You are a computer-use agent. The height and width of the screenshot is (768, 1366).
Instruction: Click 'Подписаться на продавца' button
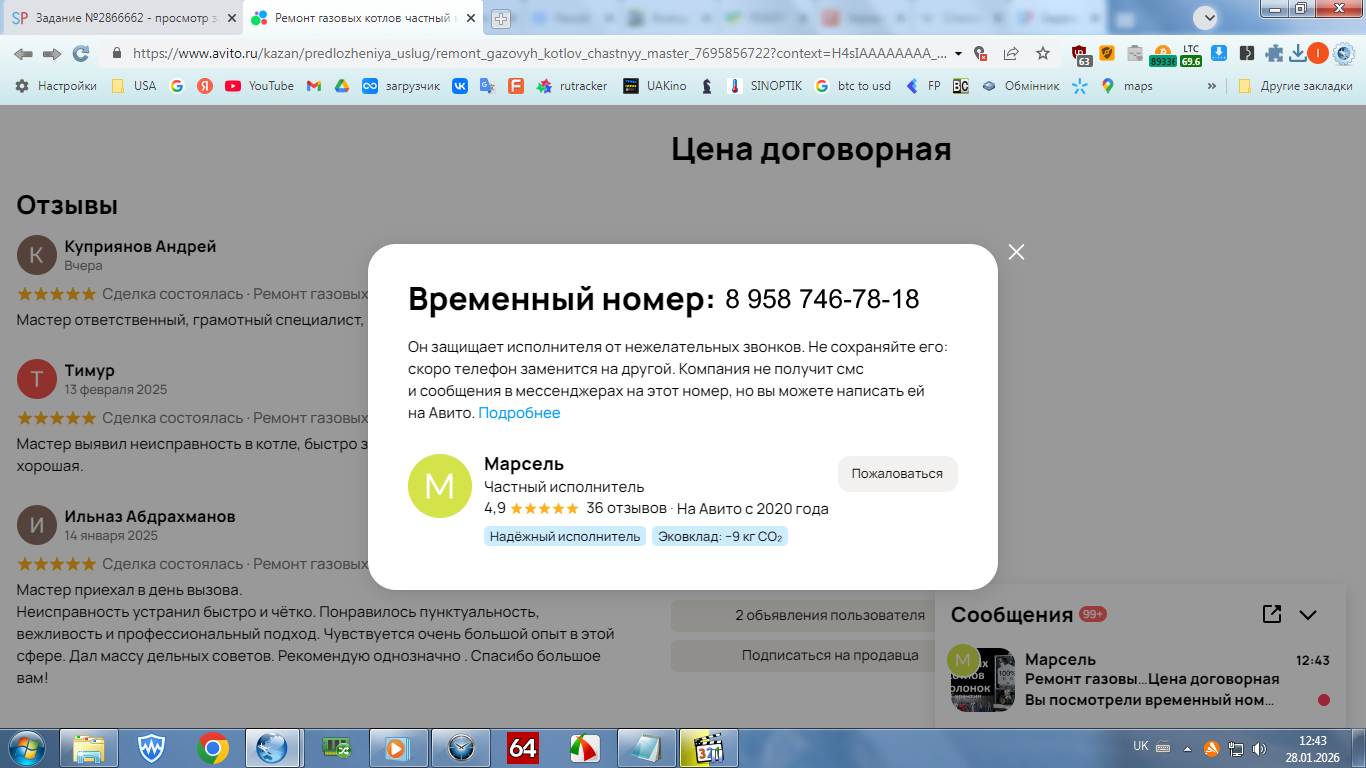pos(830,656)
